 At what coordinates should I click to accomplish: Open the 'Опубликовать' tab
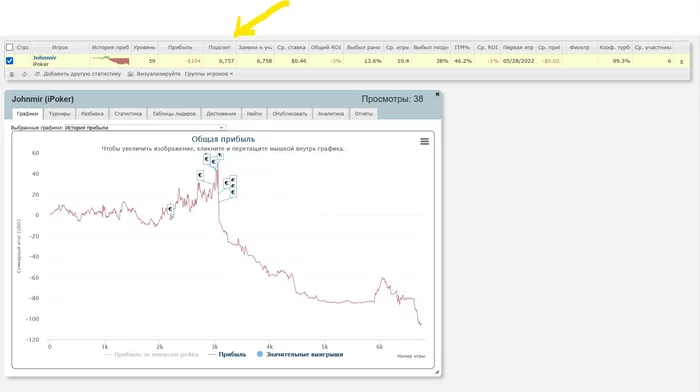(290, 114)
